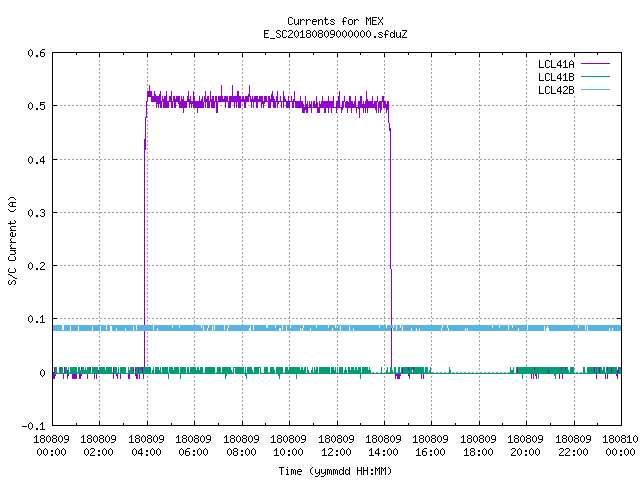Click the 180810 00:00 x-axis tick label
The image size is (640, 480).
coord(620,446)
